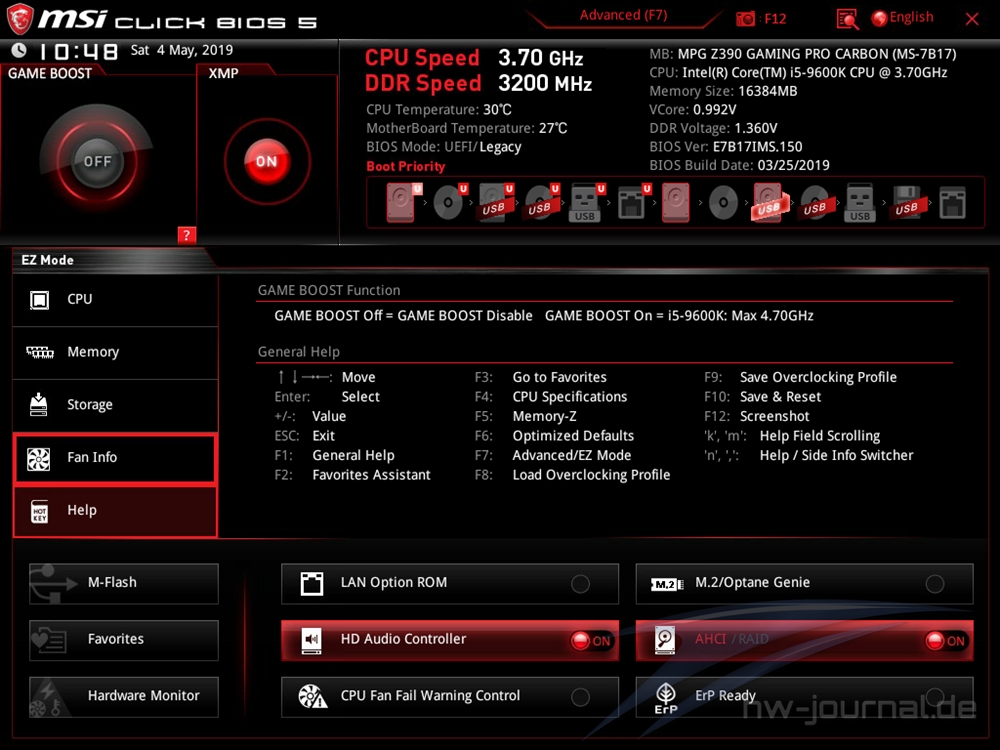The image size is (1000, 750).
Task: Enable M.2/Optane Genie
Action: (x=804, y=583)
